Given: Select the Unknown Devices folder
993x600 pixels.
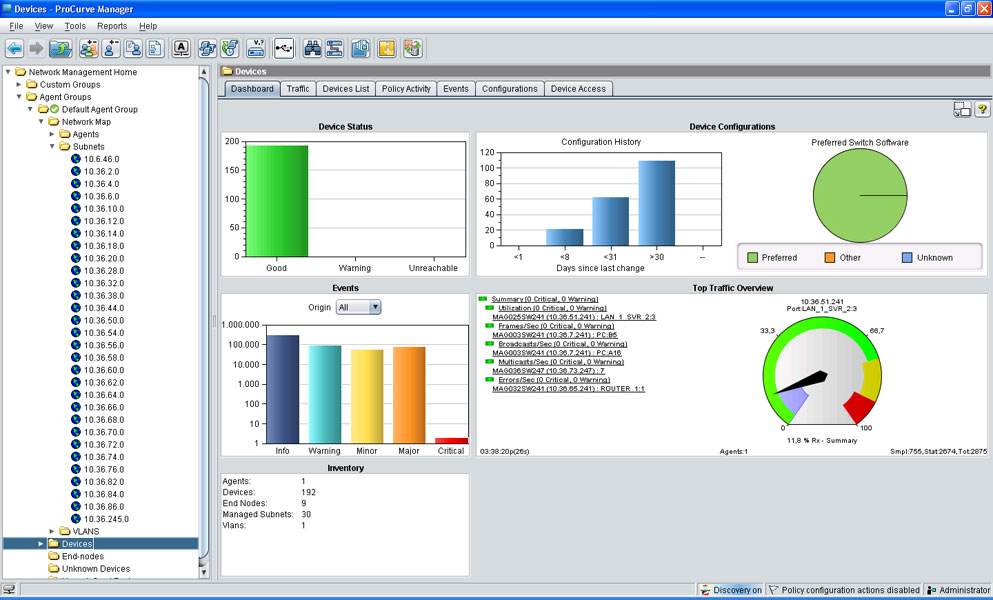Looking at the screenshot, I should coord(96,569).
